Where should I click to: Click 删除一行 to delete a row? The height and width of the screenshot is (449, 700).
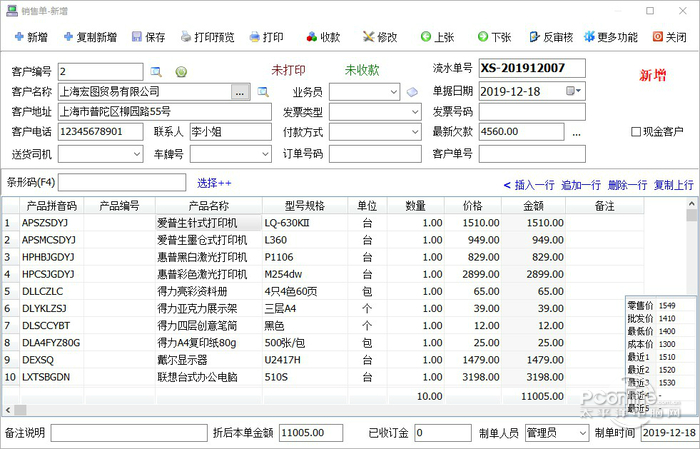click(x=627, y=185)
